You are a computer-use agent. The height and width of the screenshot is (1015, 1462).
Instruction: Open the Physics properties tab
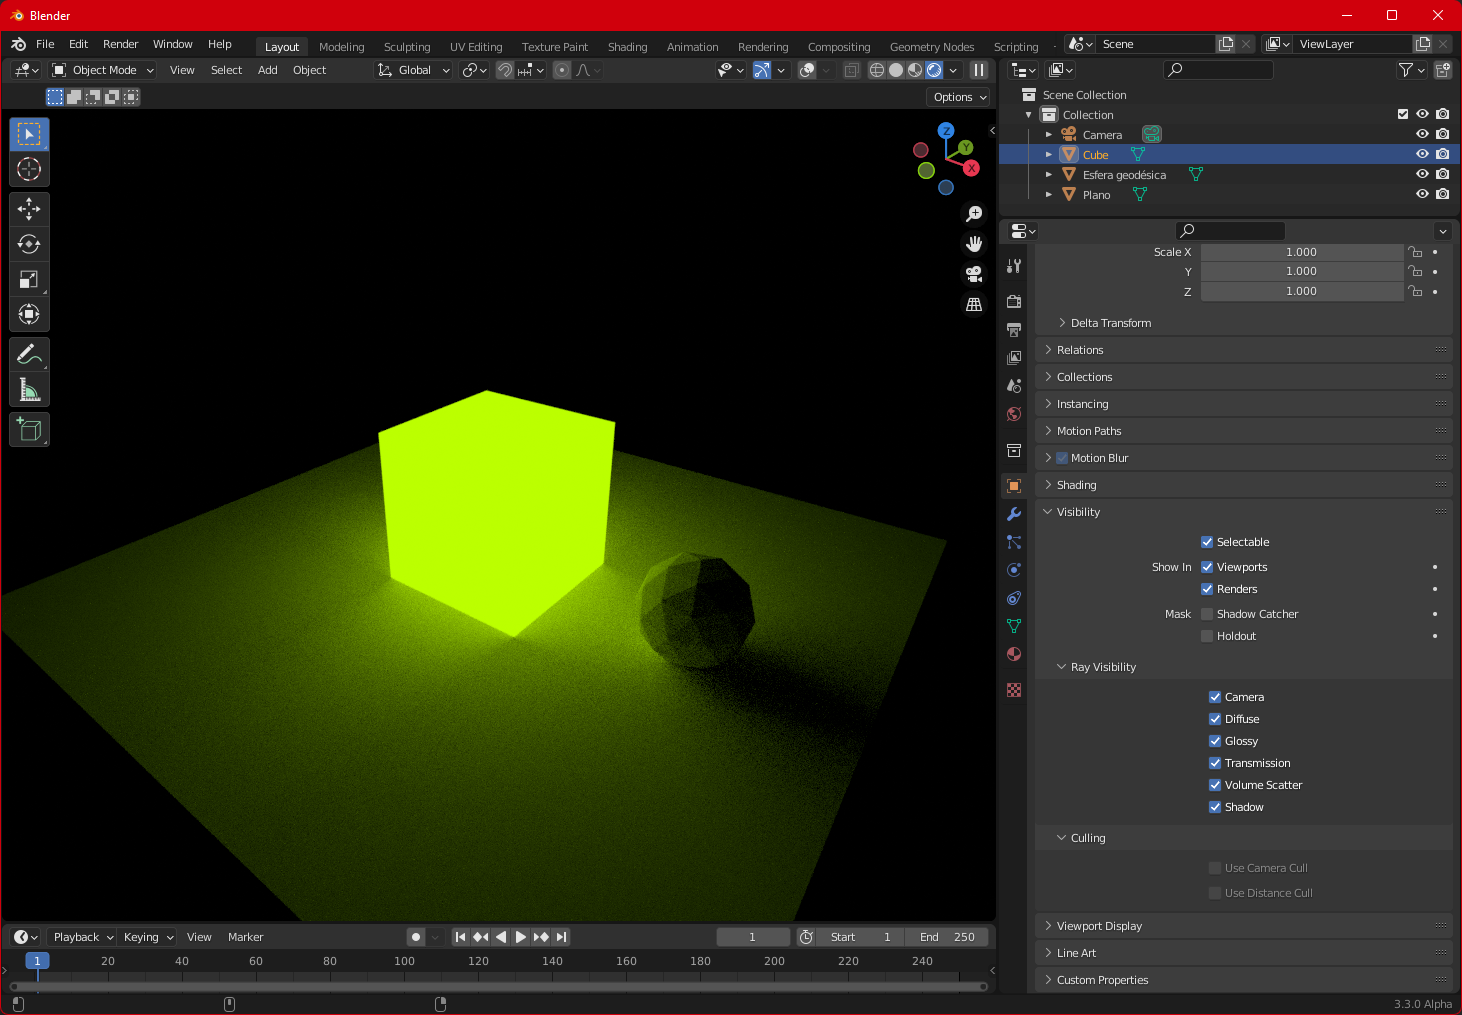pos(1014,570)
